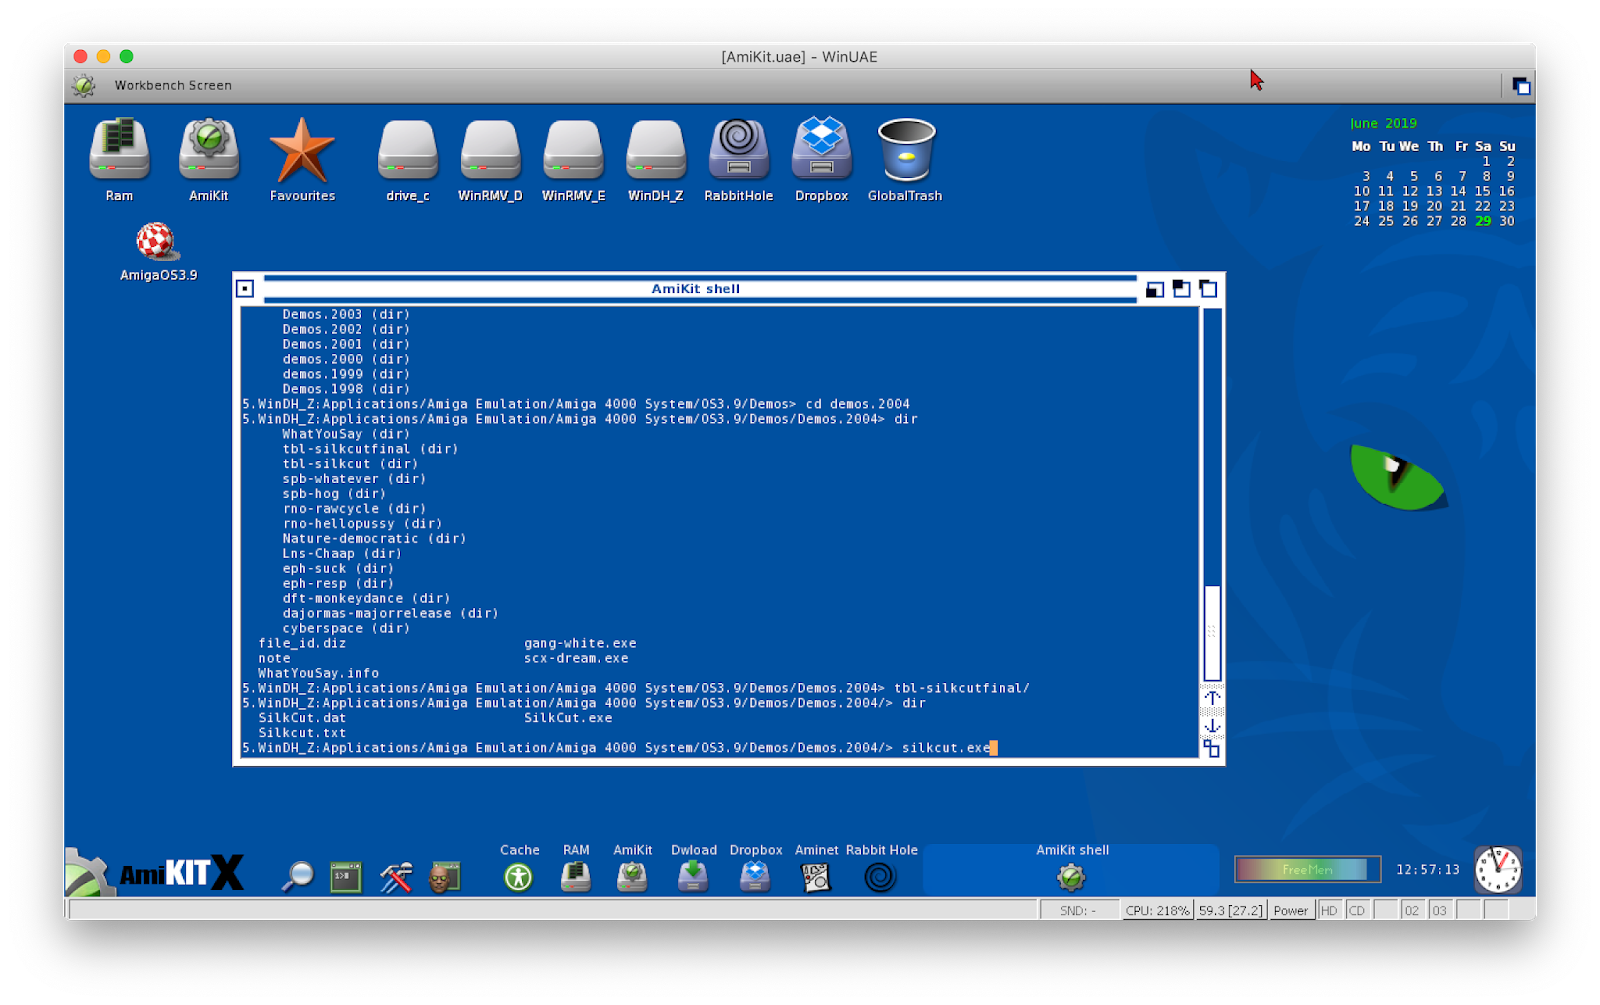Open the Ram disk icon
The image size is (1600, 1005).
(x=119, y=150)
